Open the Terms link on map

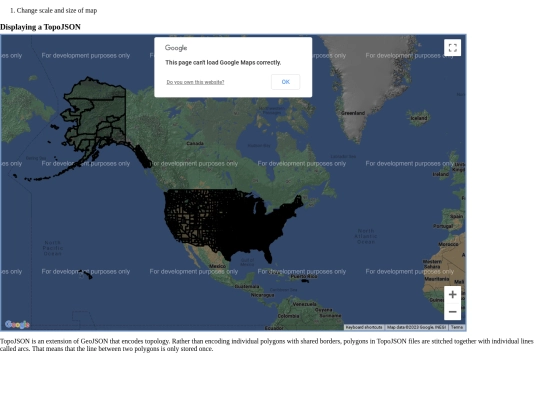point(457,327)
